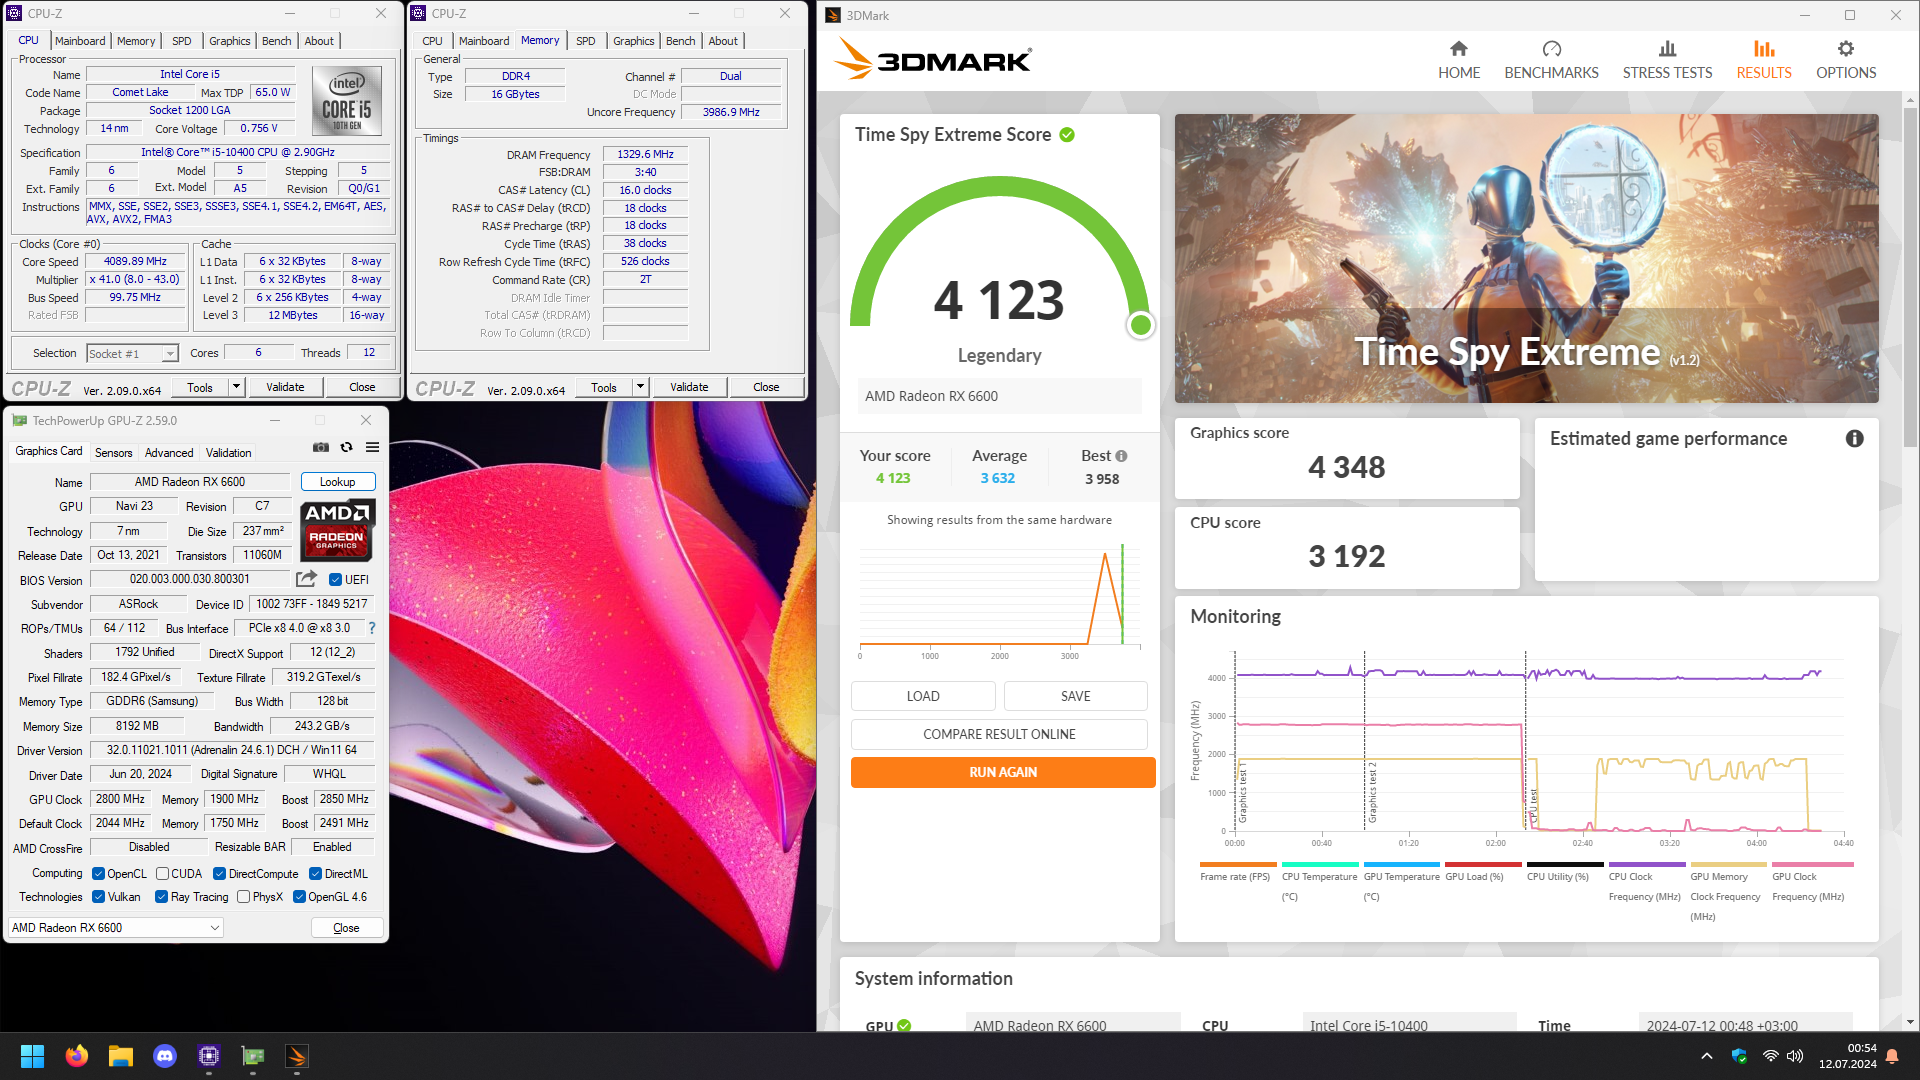This screenshot has width=1920, height=1080.
Task: Click the GPU-Z refresh icon
Action: [346, 447]
